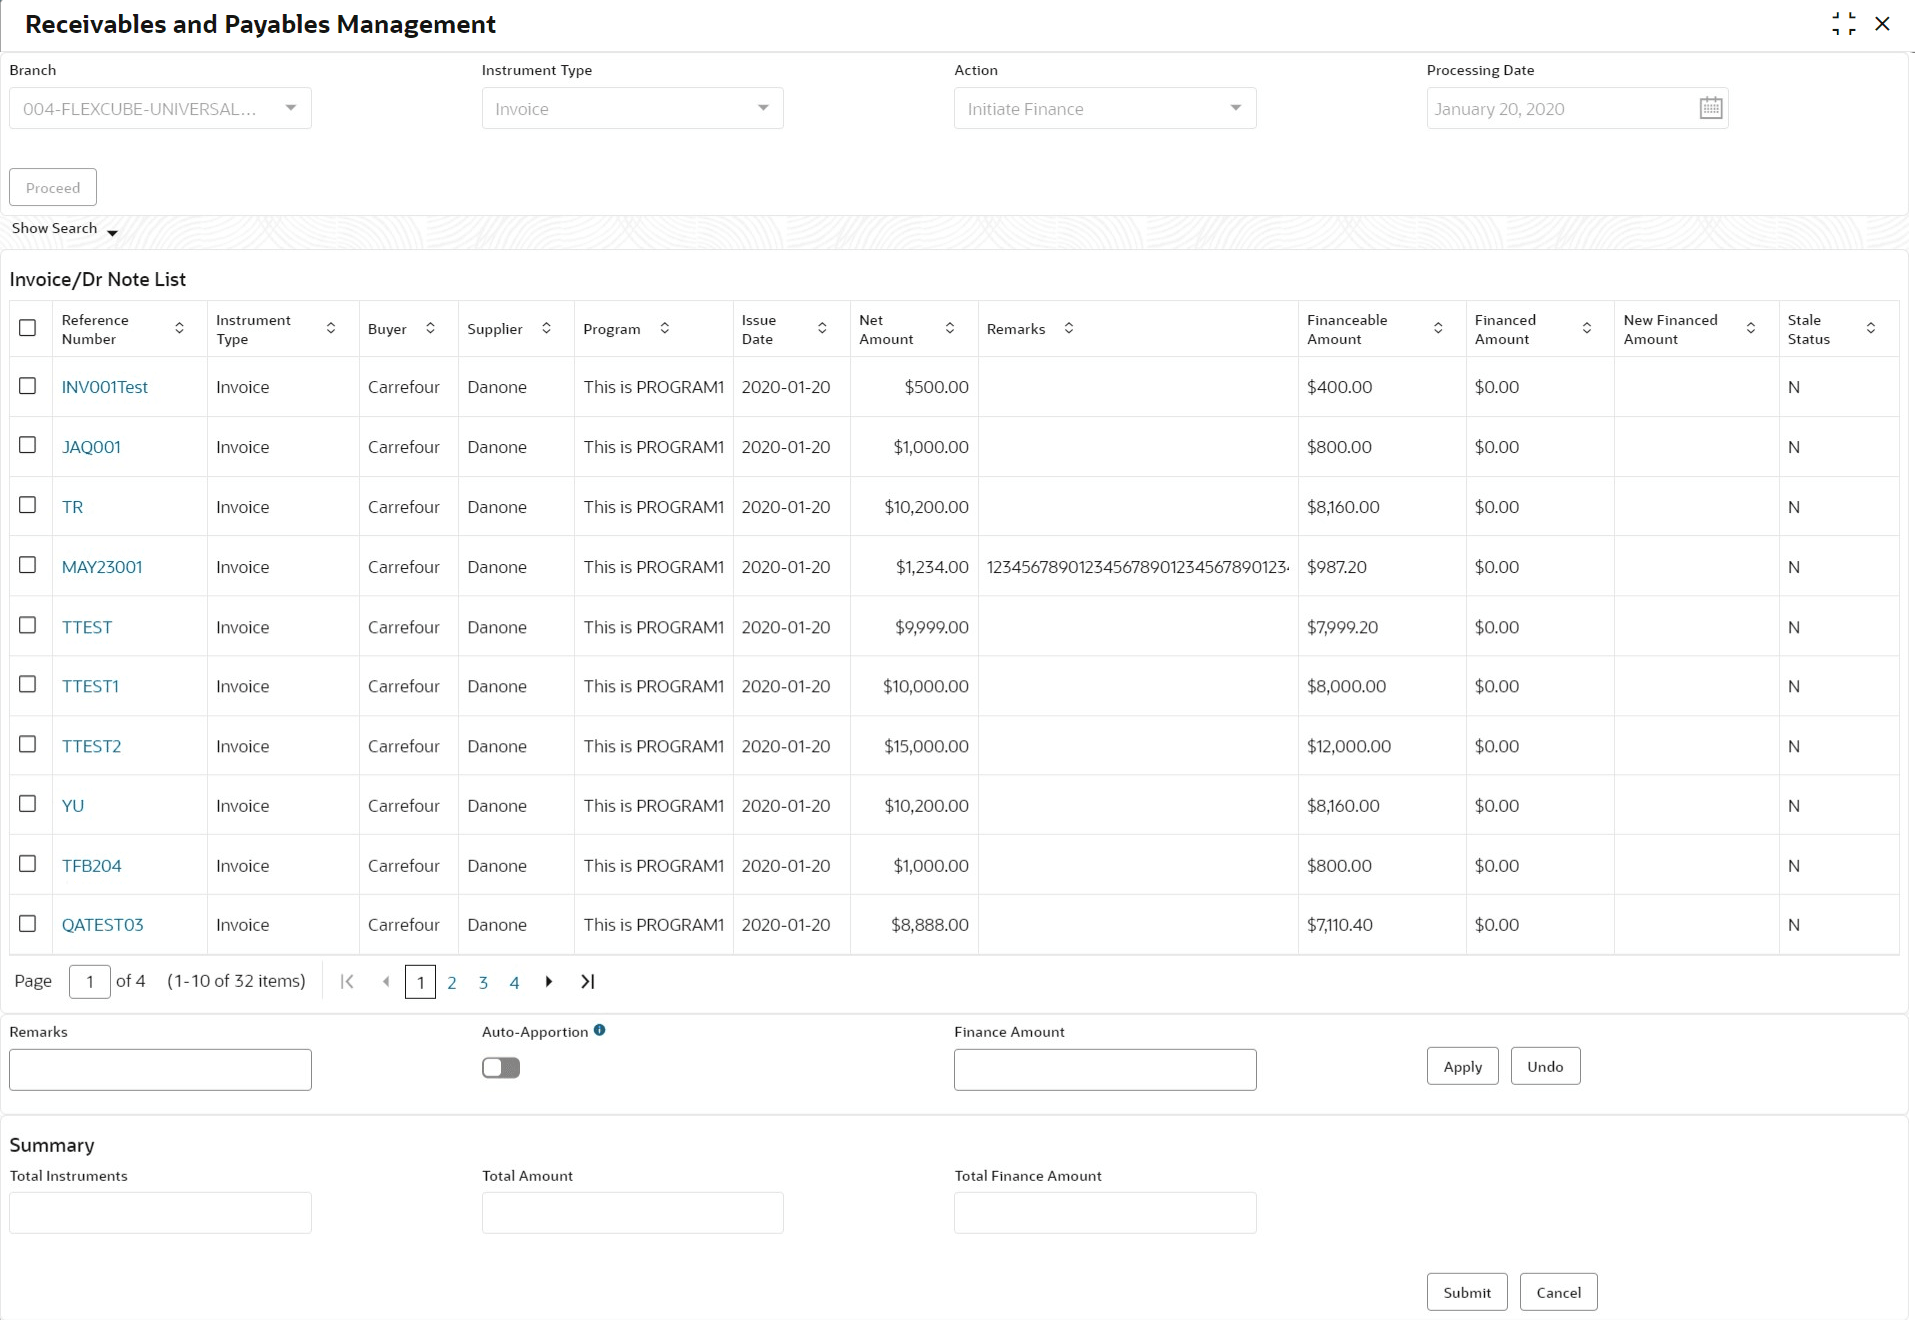Collapse the window using restore icon
This screenshot has width=1915, height=1323.
point(1843,24)
